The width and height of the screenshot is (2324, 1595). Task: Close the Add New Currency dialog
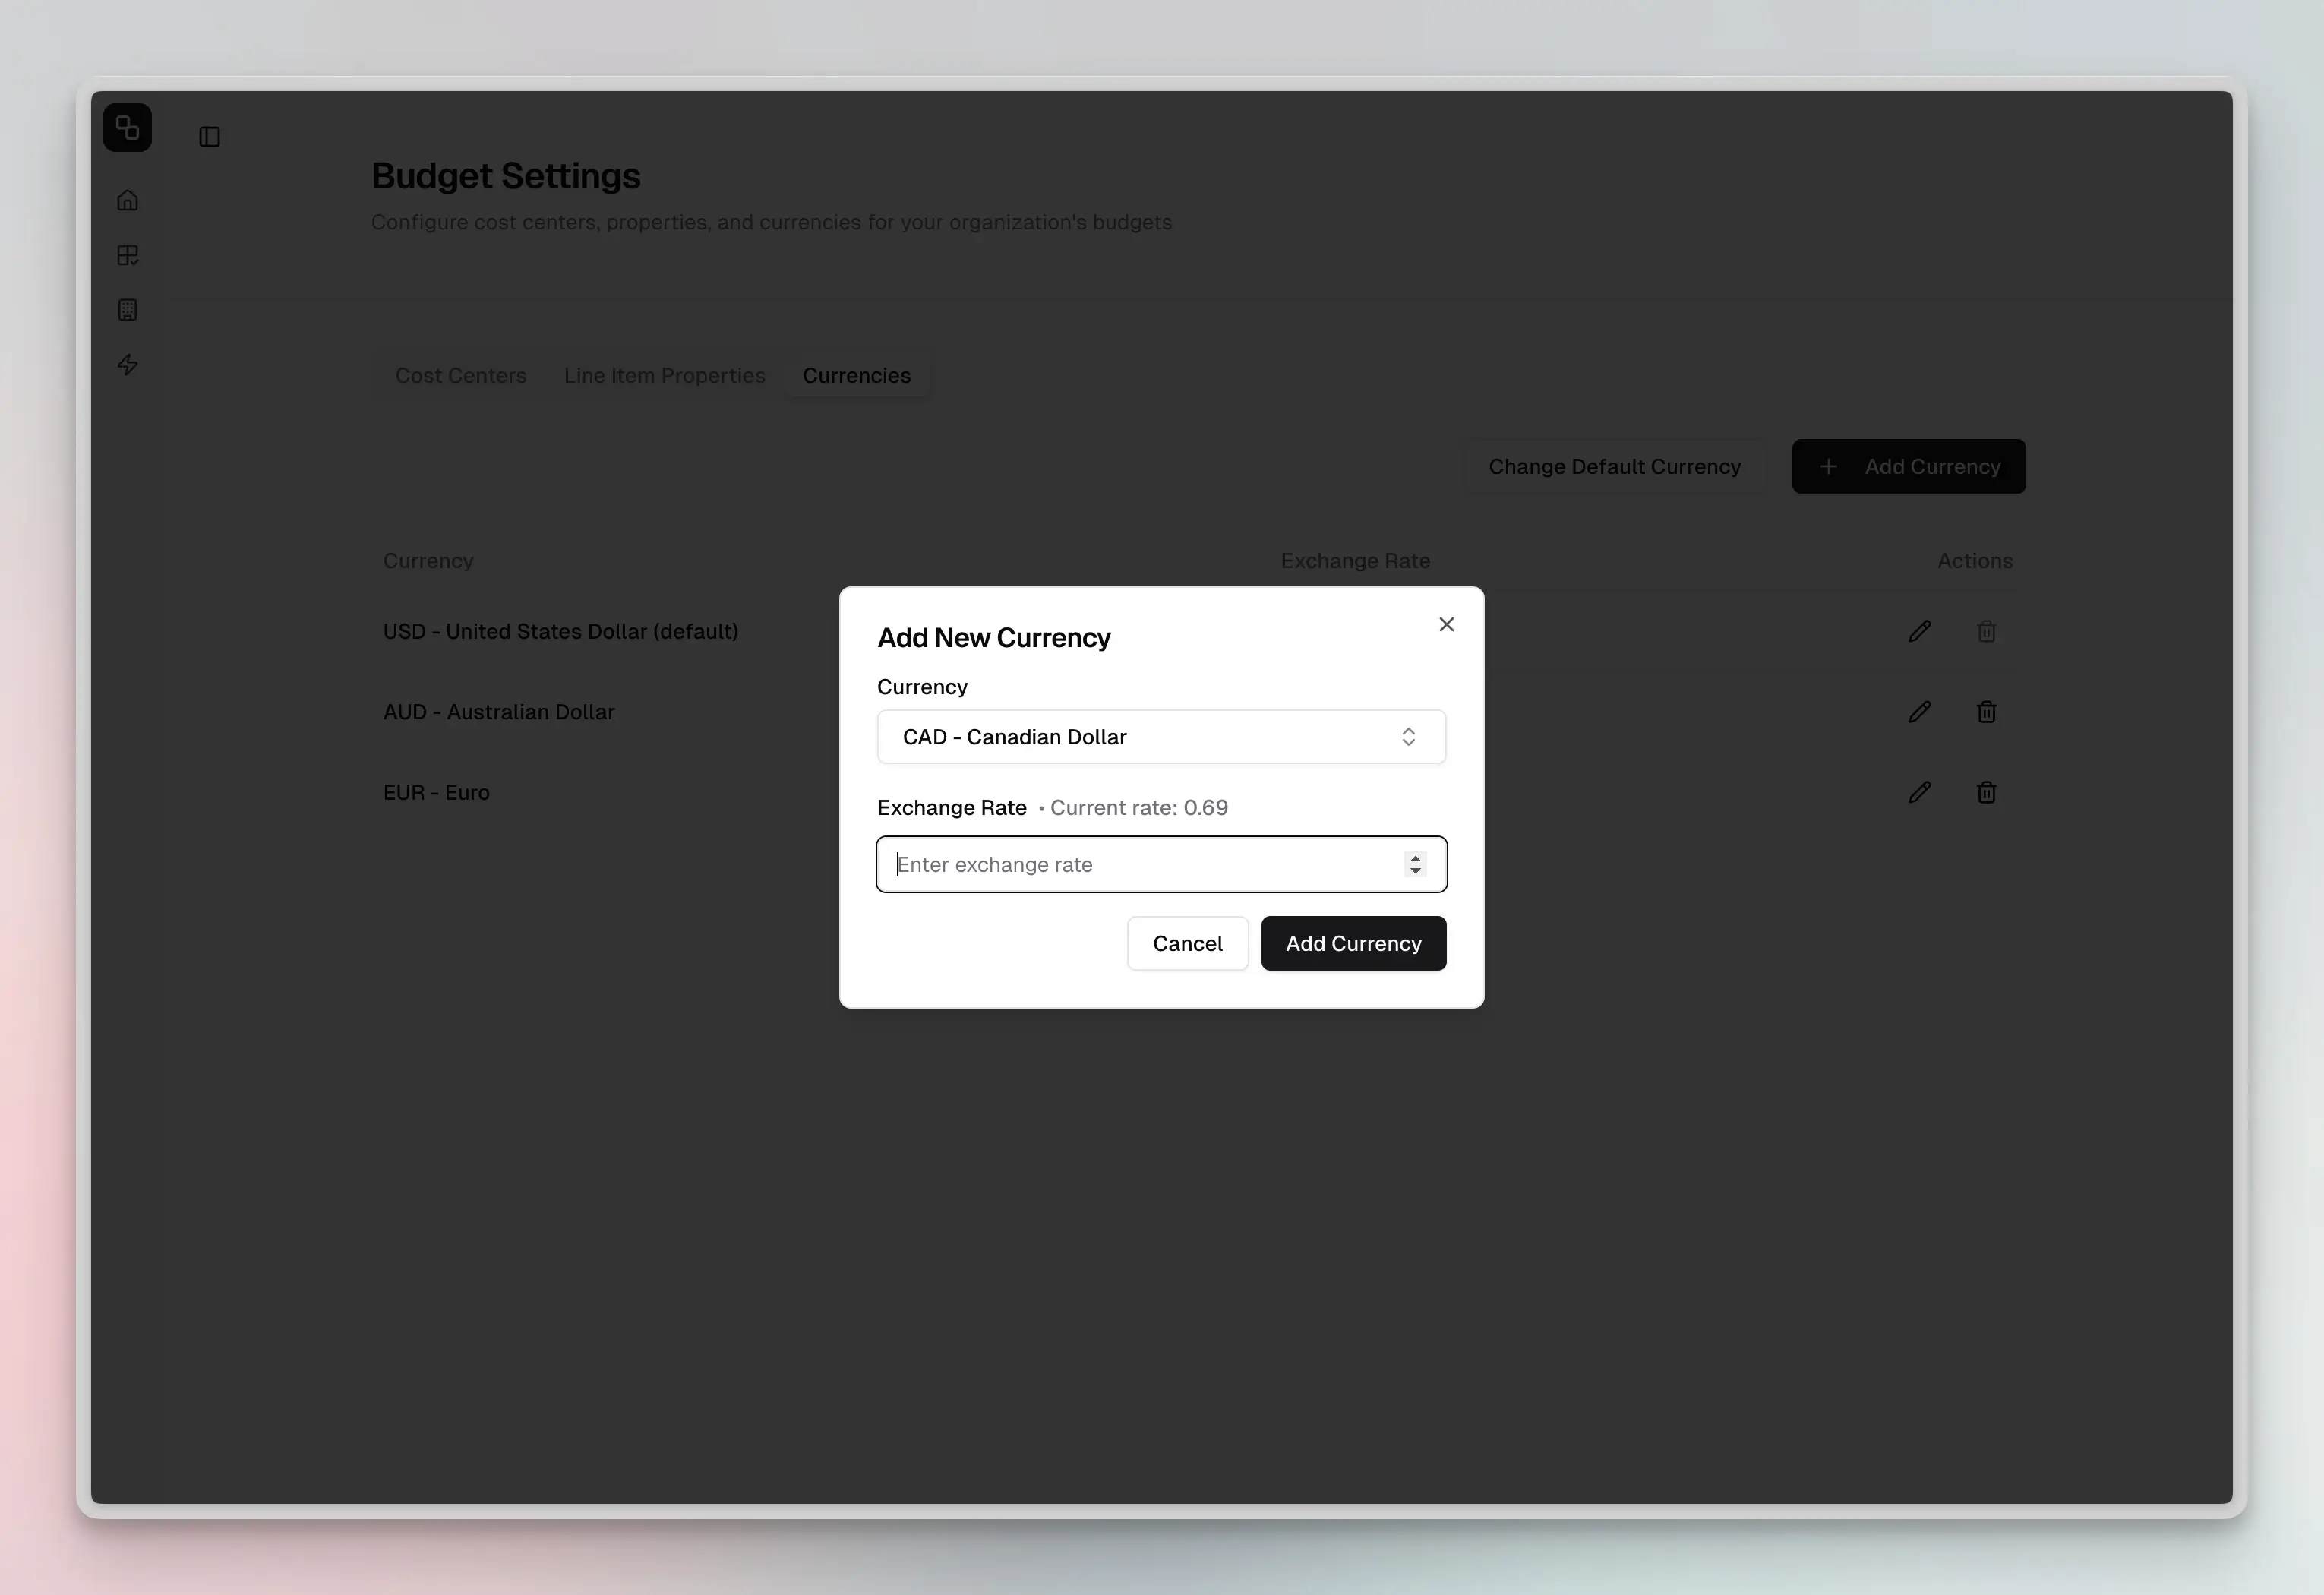pyautogui.click(x=1446, y=624)
